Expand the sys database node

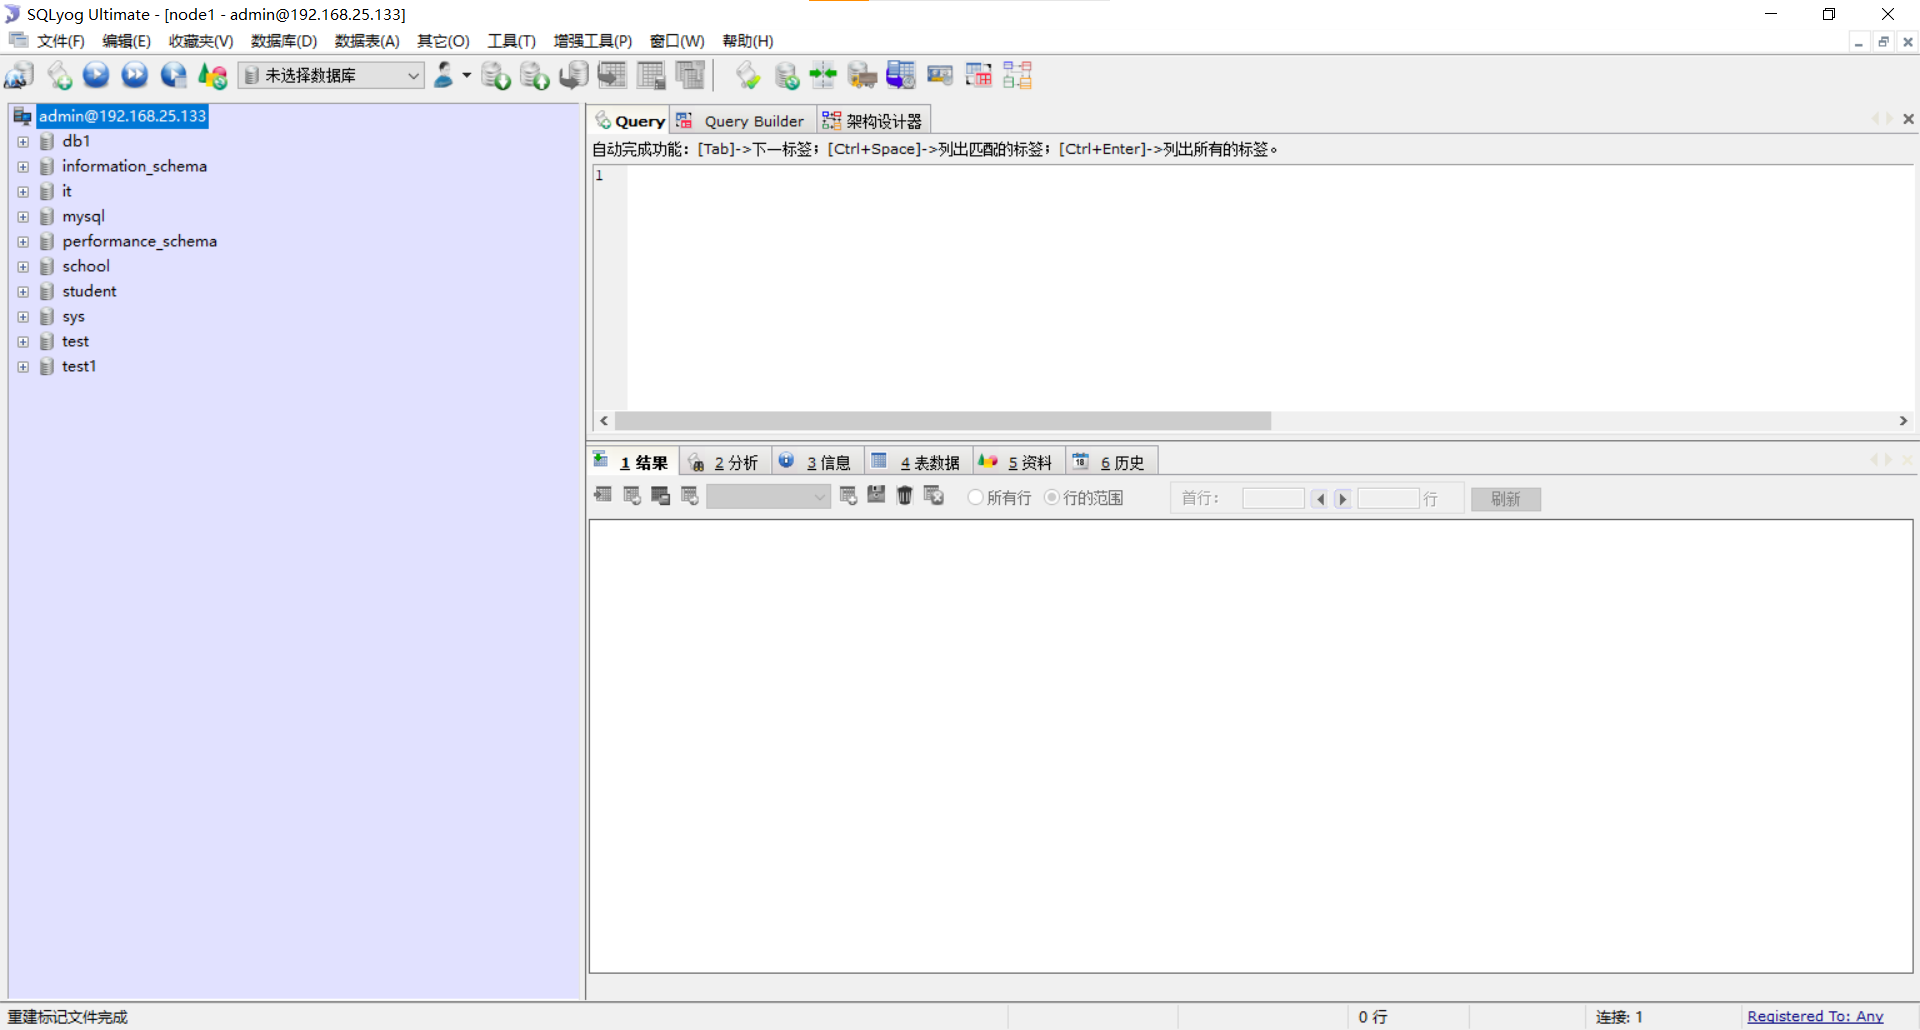click(23, 316)
